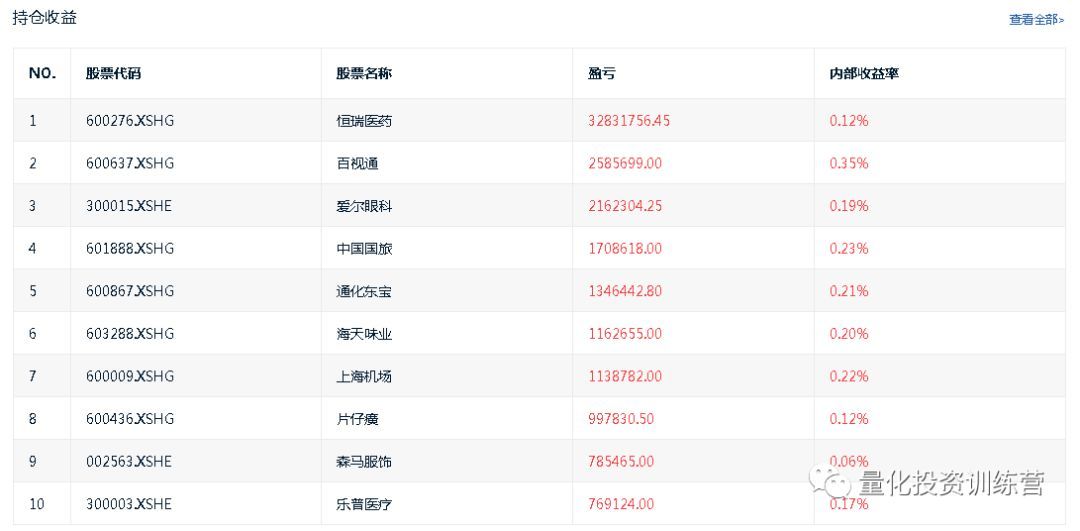The image size is (1080, 531).
Task: Click the 股票名称 column header
Action: point(364,73)
